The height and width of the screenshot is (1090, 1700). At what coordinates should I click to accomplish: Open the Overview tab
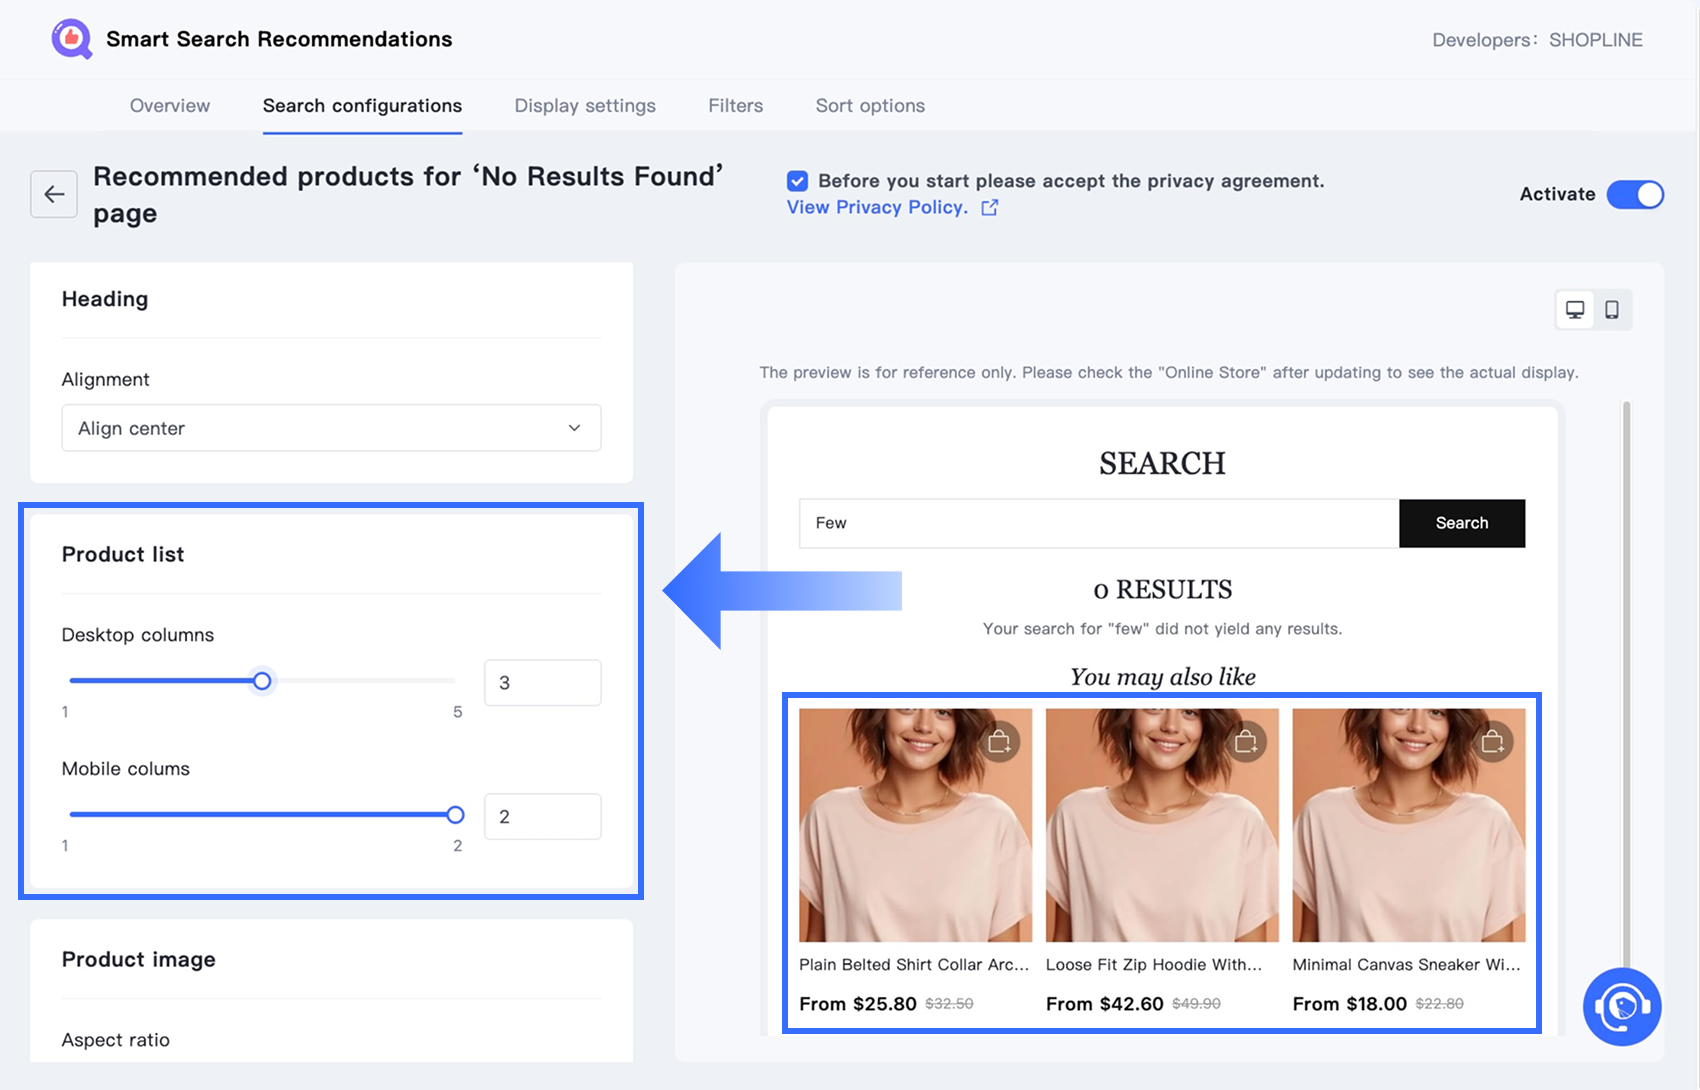pos(170,106)
